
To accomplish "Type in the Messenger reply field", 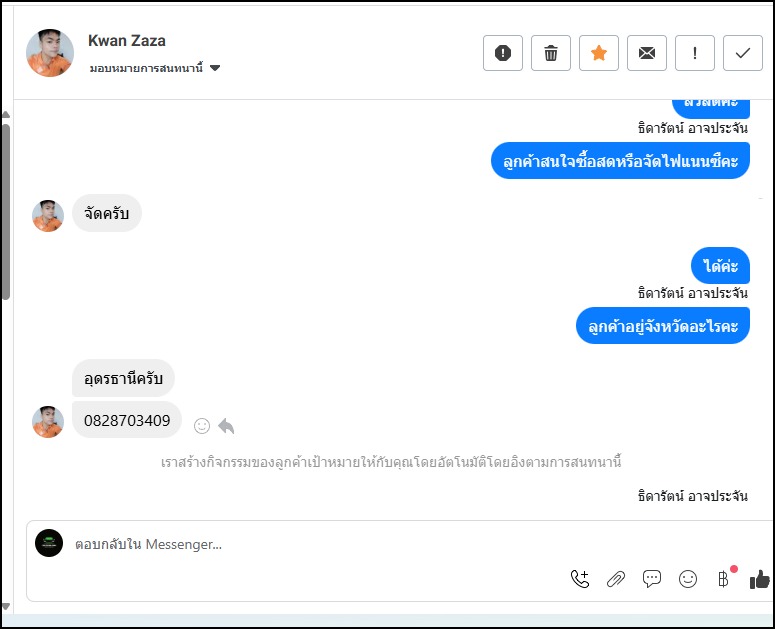I will click(x=300, y=544).
